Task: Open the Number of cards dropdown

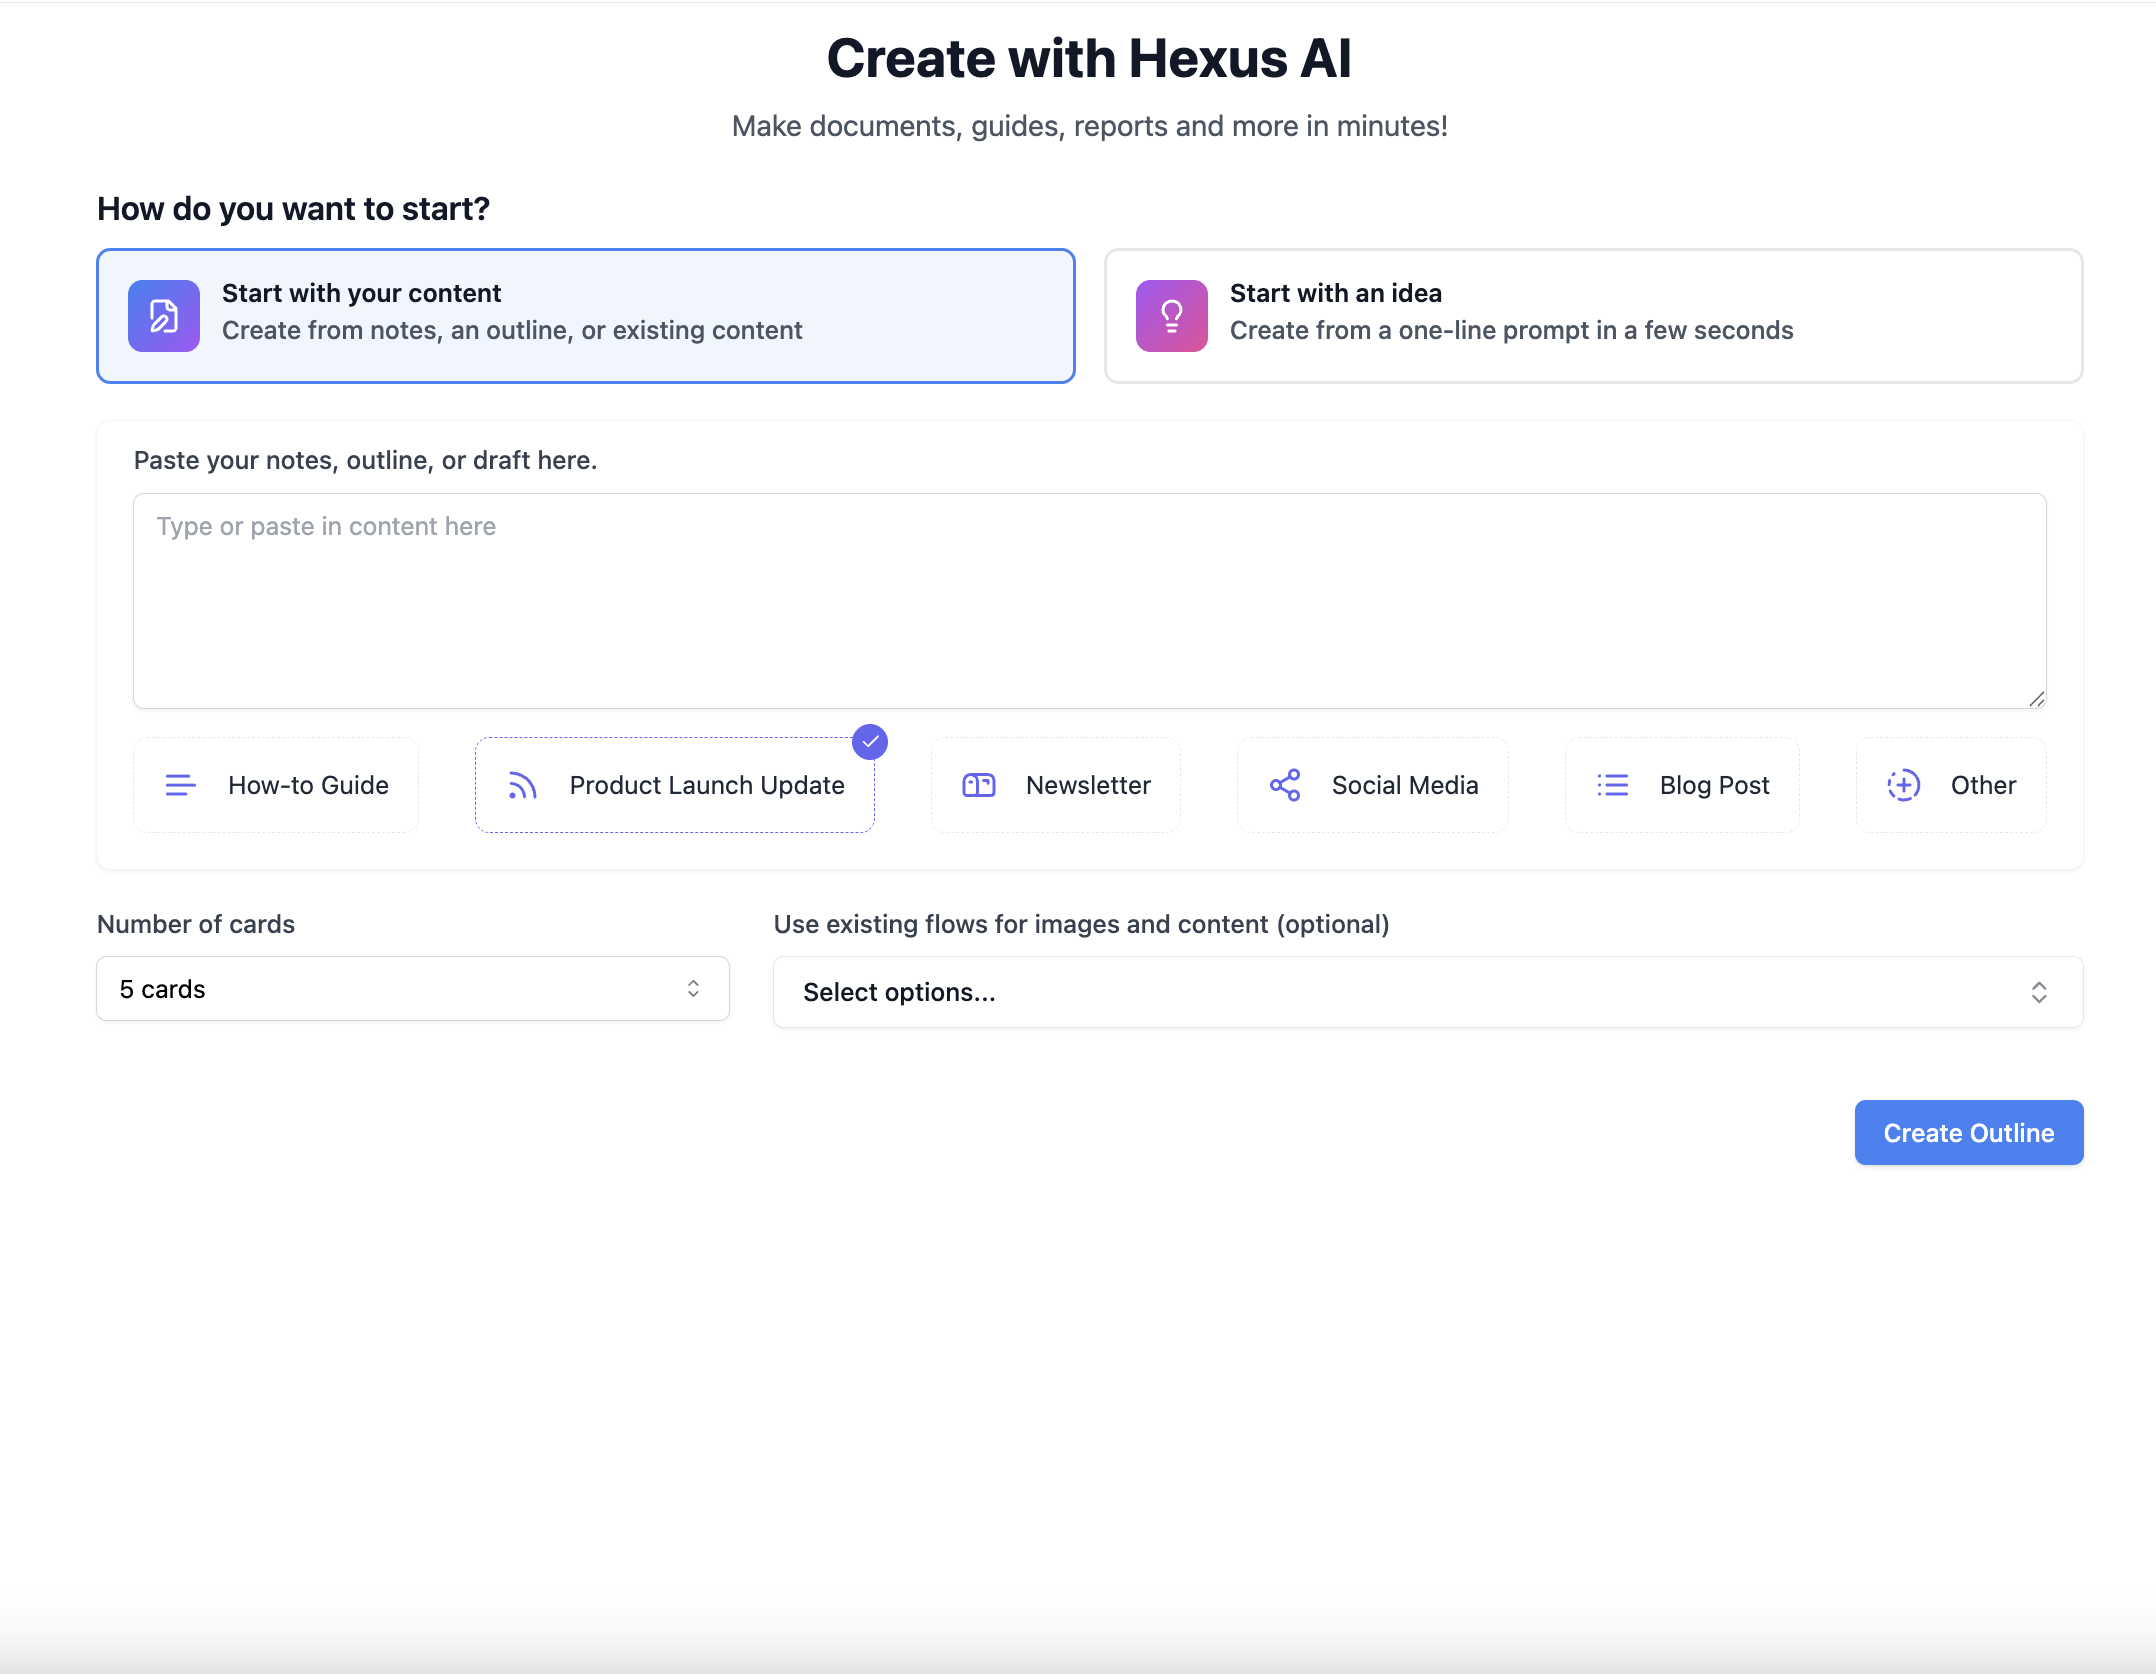Action: coord(413,989)
